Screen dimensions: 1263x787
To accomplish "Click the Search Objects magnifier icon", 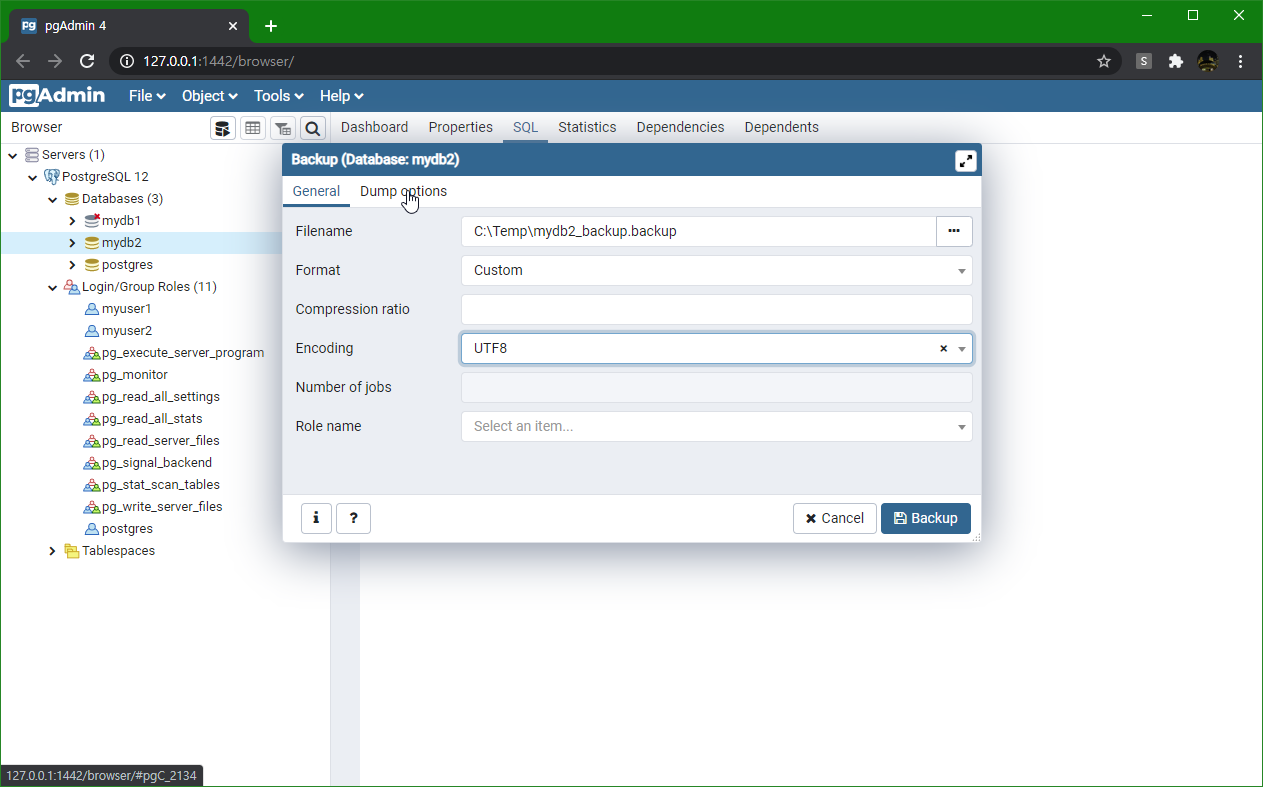I will pos(313,128).
